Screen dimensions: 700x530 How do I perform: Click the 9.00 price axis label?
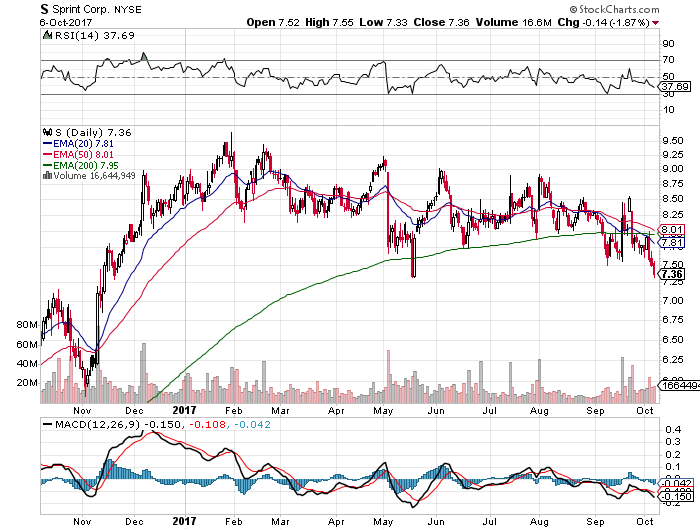(x=673, y=169)
